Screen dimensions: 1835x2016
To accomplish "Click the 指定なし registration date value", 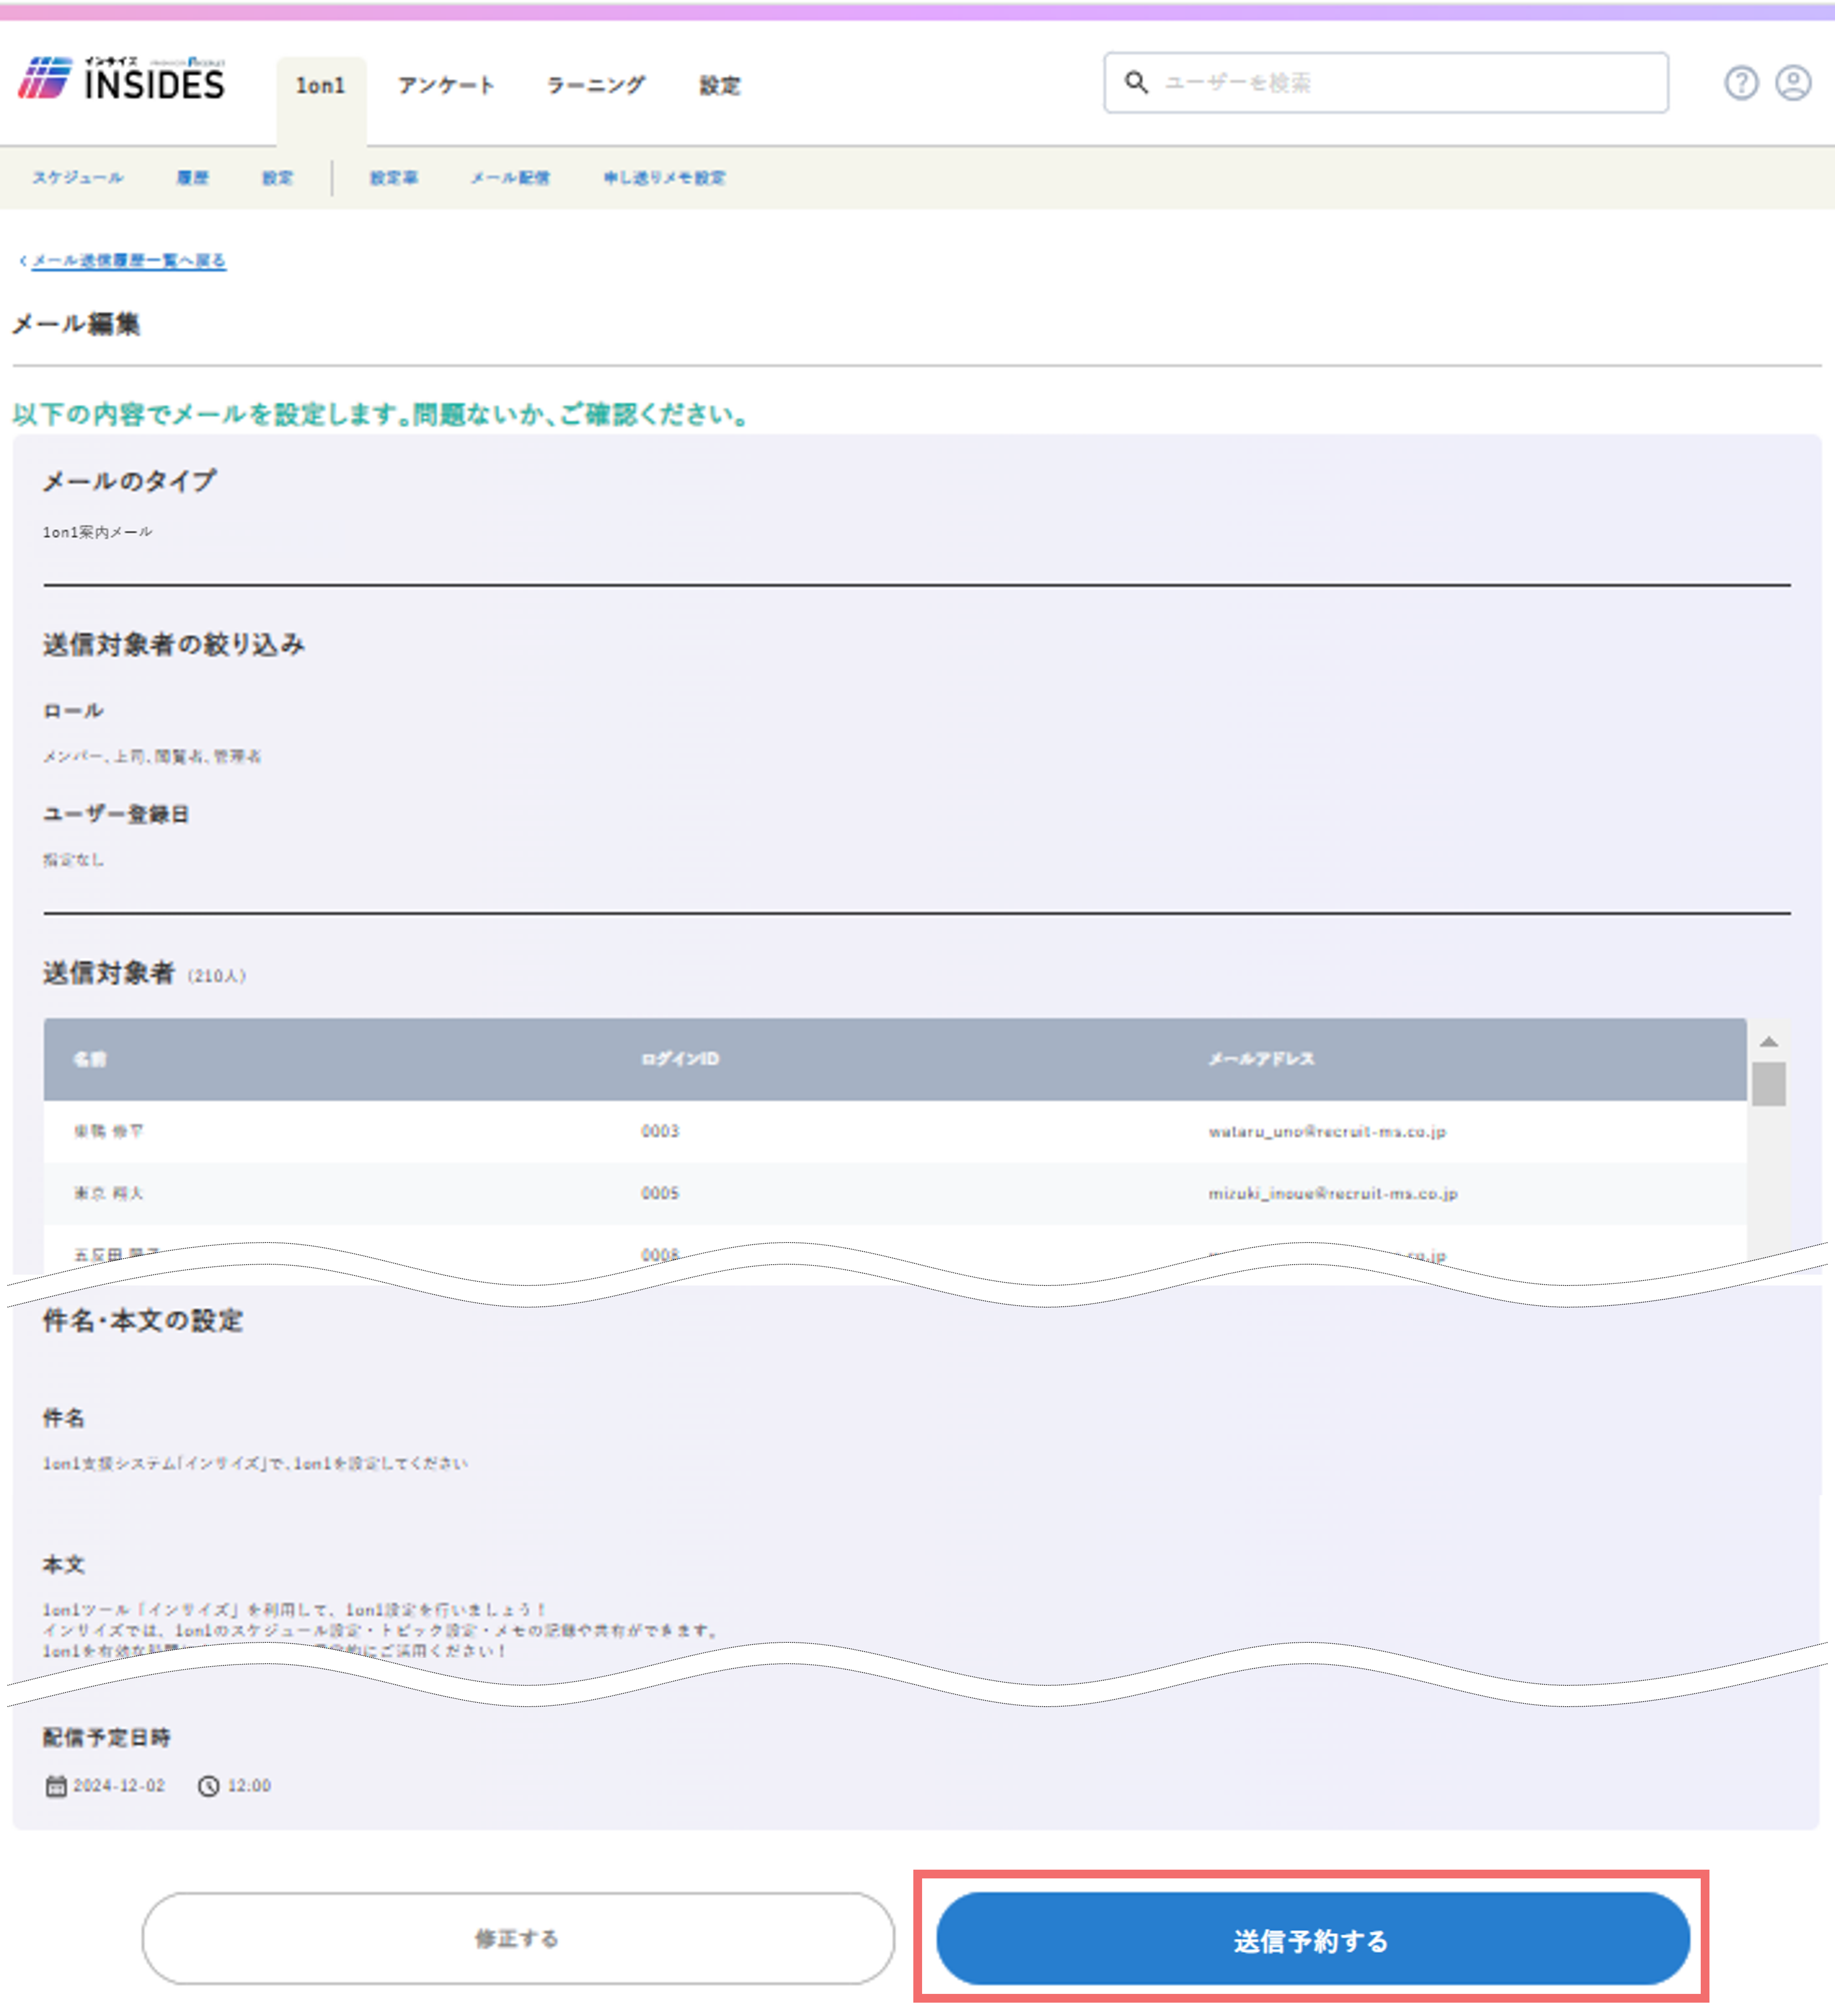I will (x=73, y=860).
